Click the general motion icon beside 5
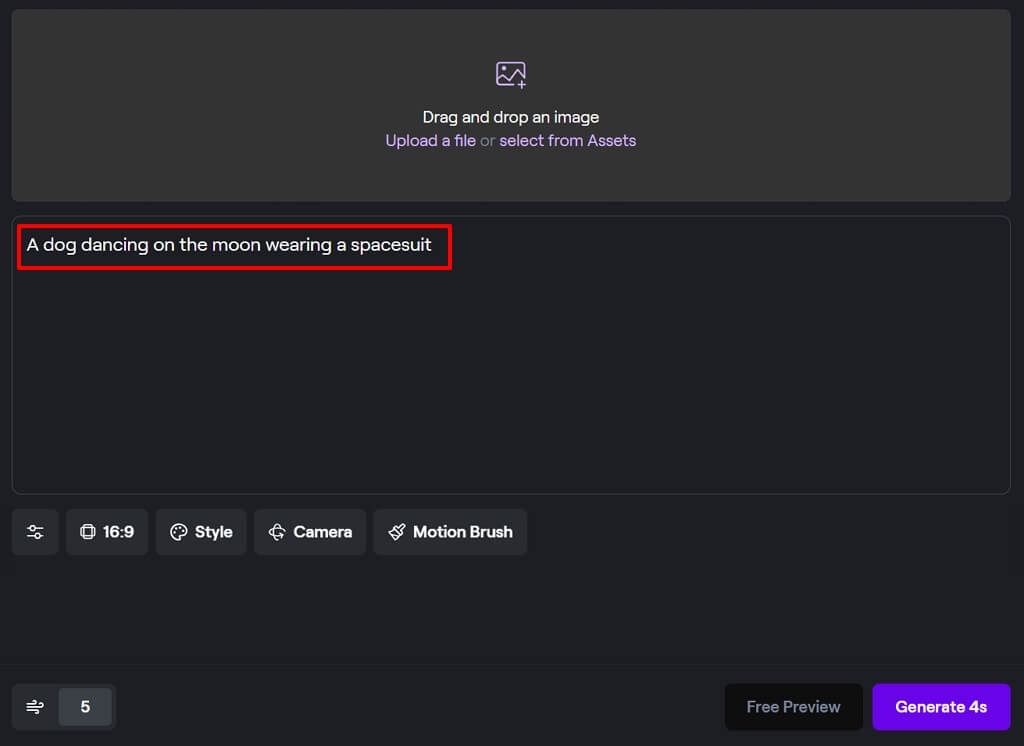This screenshot has width=1024, height=746. 35,707
